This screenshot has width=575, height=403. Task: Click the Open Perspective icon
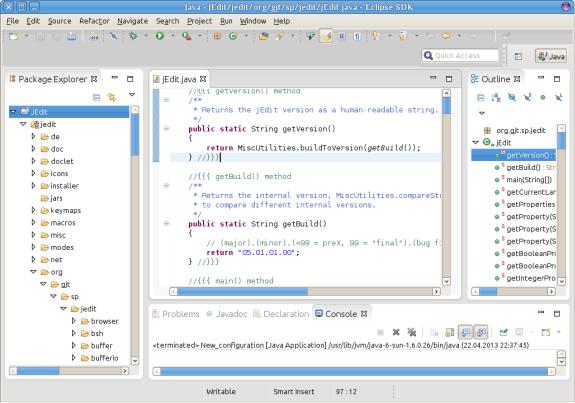tap(518, 56)
